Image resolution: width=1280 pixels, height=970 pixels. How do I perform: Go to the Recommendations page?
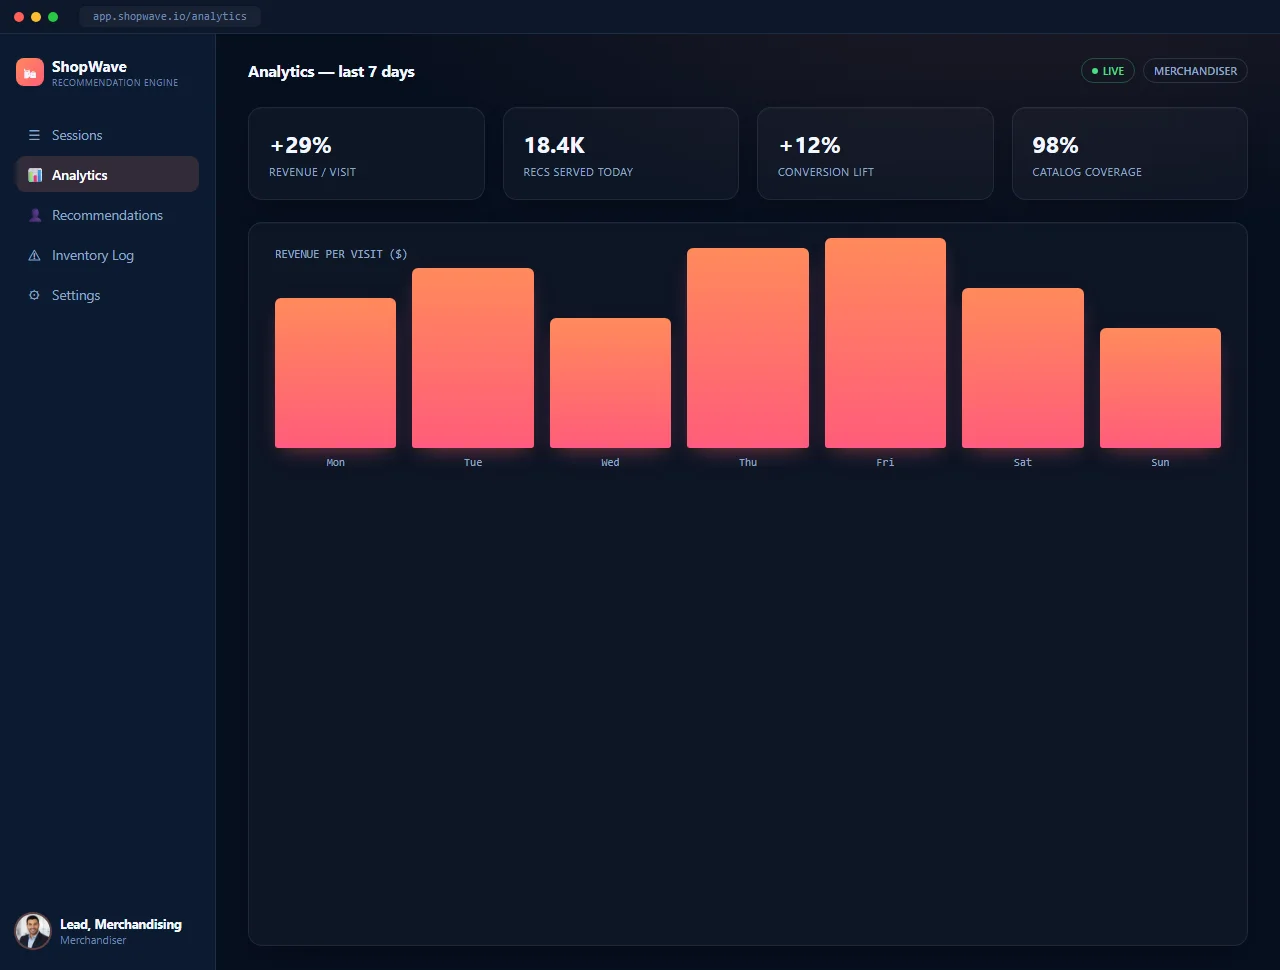pyautogui.click(x=107, y=215)
